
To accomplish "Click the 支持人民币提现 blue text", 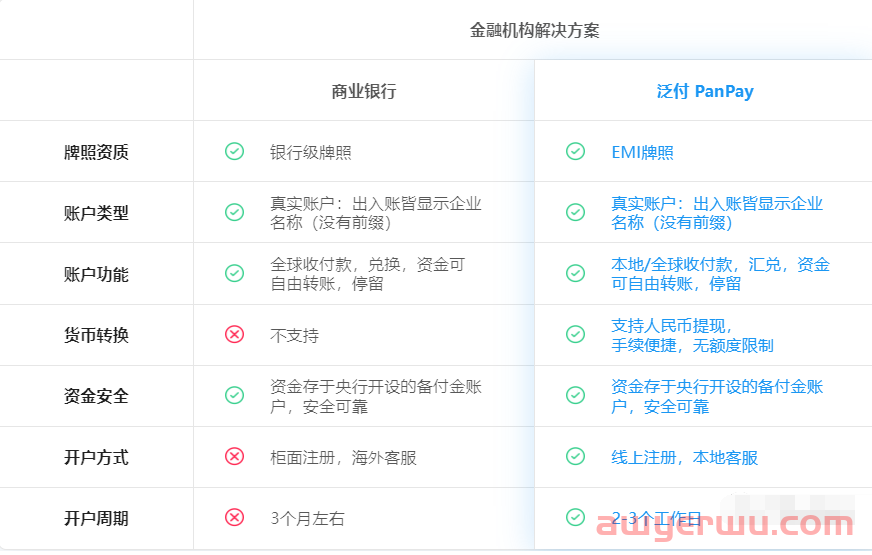I will click(x=672, y=326).
